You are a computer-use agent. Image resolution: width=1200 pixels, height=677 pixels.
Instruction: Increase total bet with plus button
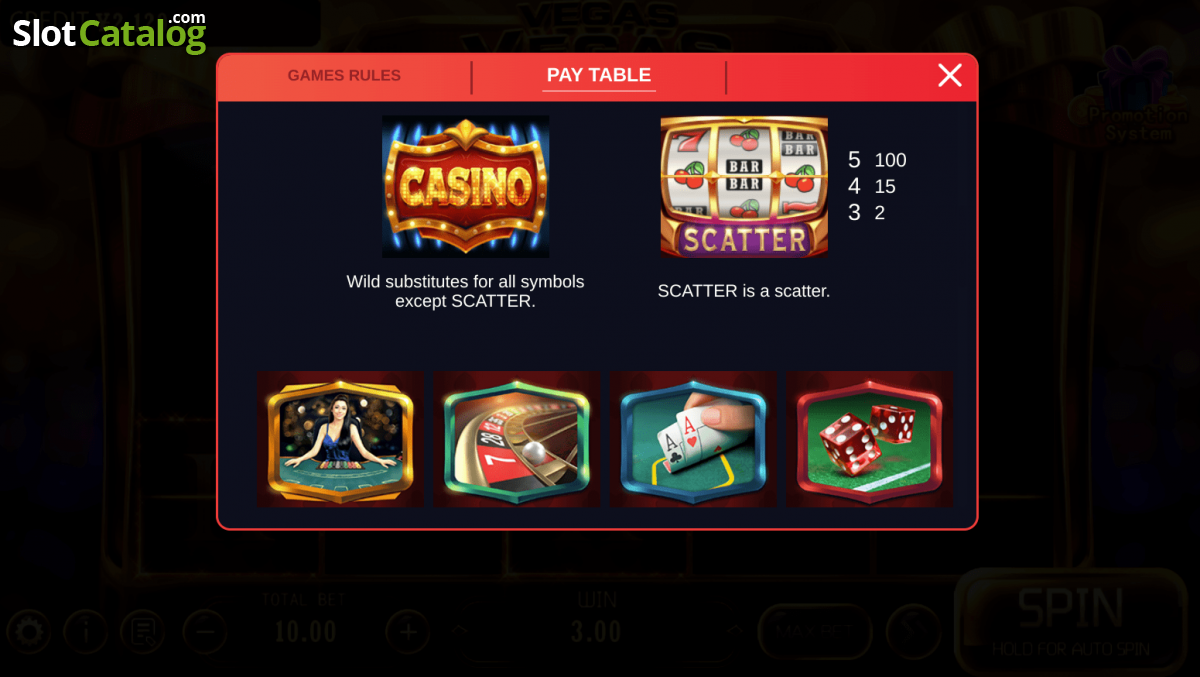(x=408, y=632)
